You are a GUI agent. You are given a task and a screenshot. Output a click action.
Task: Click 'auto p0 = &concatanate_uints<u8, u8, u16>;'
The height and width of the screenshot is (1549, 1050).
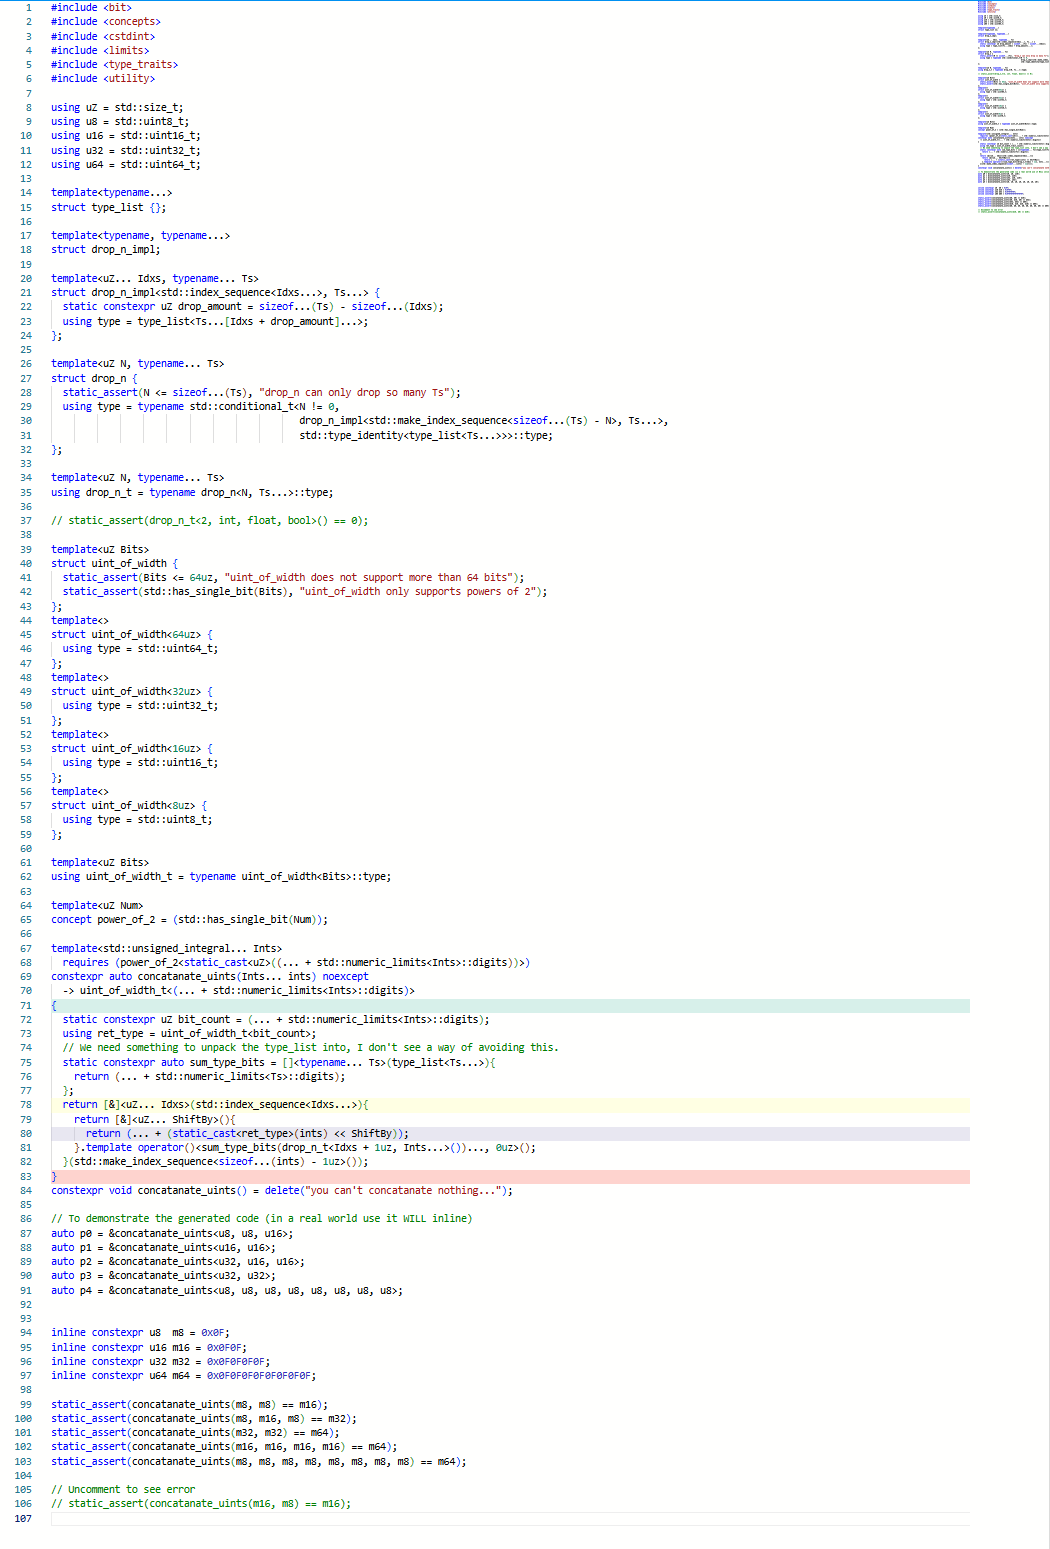tap(172, 1234)
